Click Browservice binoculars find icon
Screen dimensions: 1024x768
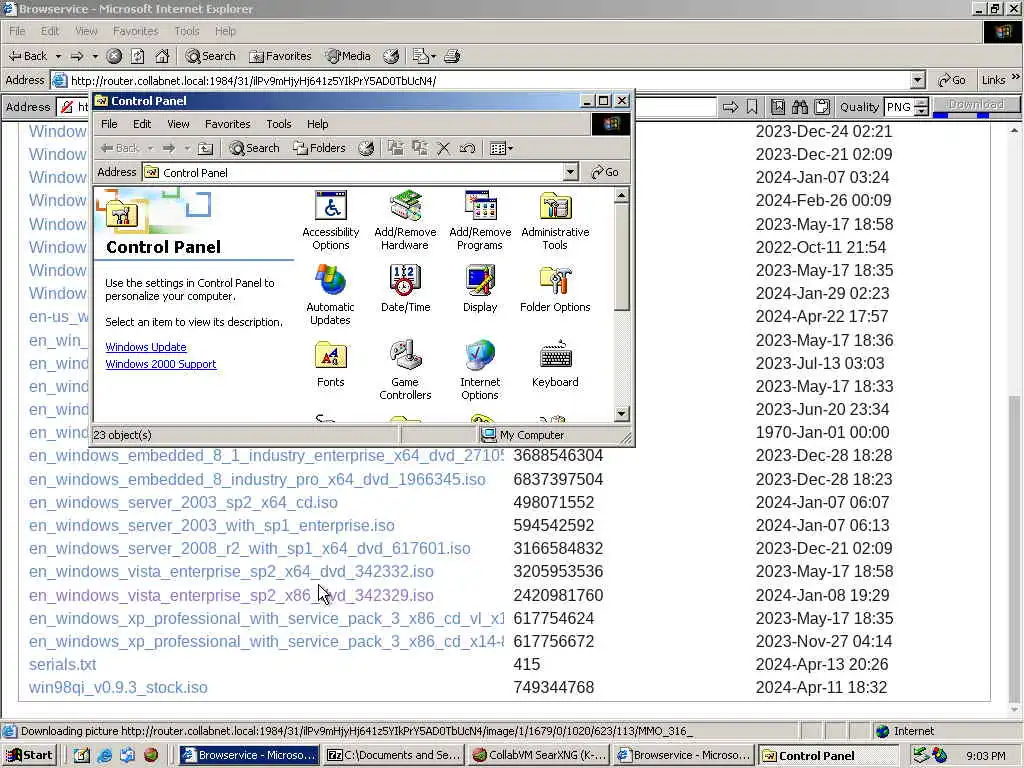tap(800, 106)
